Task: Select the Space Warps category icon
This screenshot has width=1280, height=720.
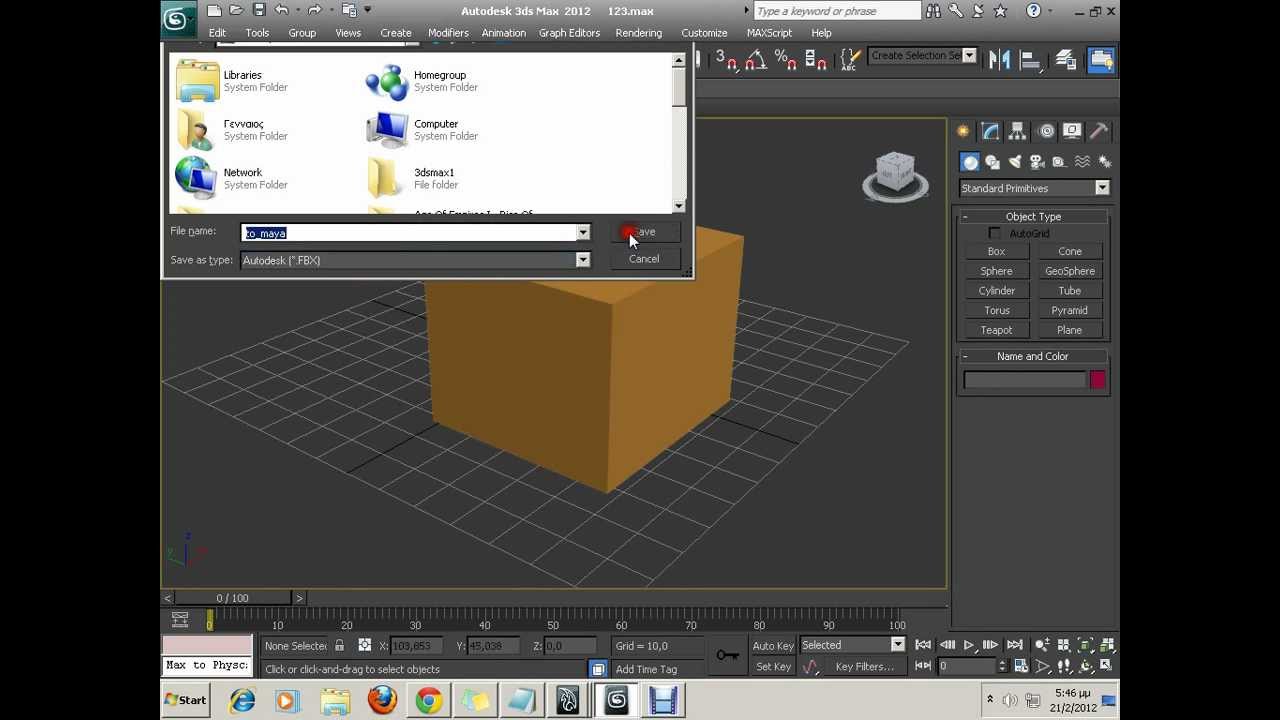Action: pyautogui.click(x=1082, y=162)
